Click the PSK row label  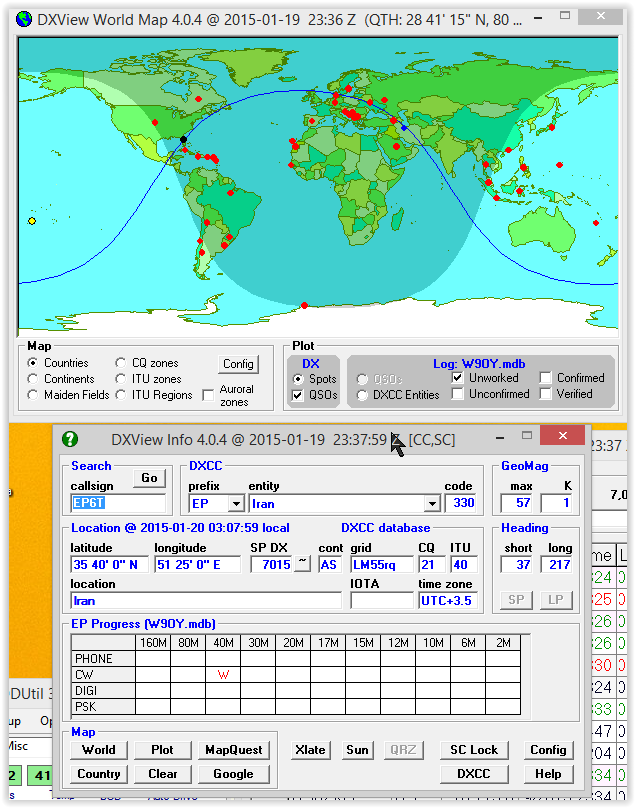pyautogui.click(x=103, y=706)
